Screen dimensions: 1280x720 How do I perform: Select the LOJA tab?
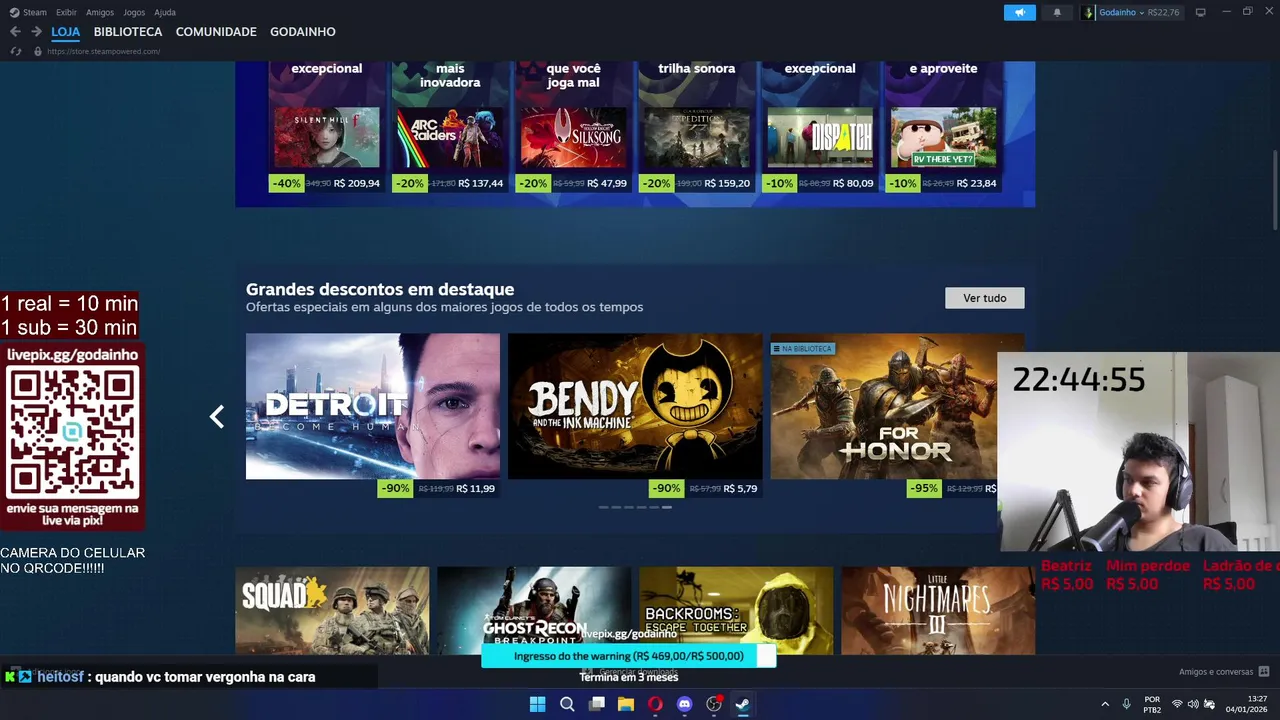65,32
